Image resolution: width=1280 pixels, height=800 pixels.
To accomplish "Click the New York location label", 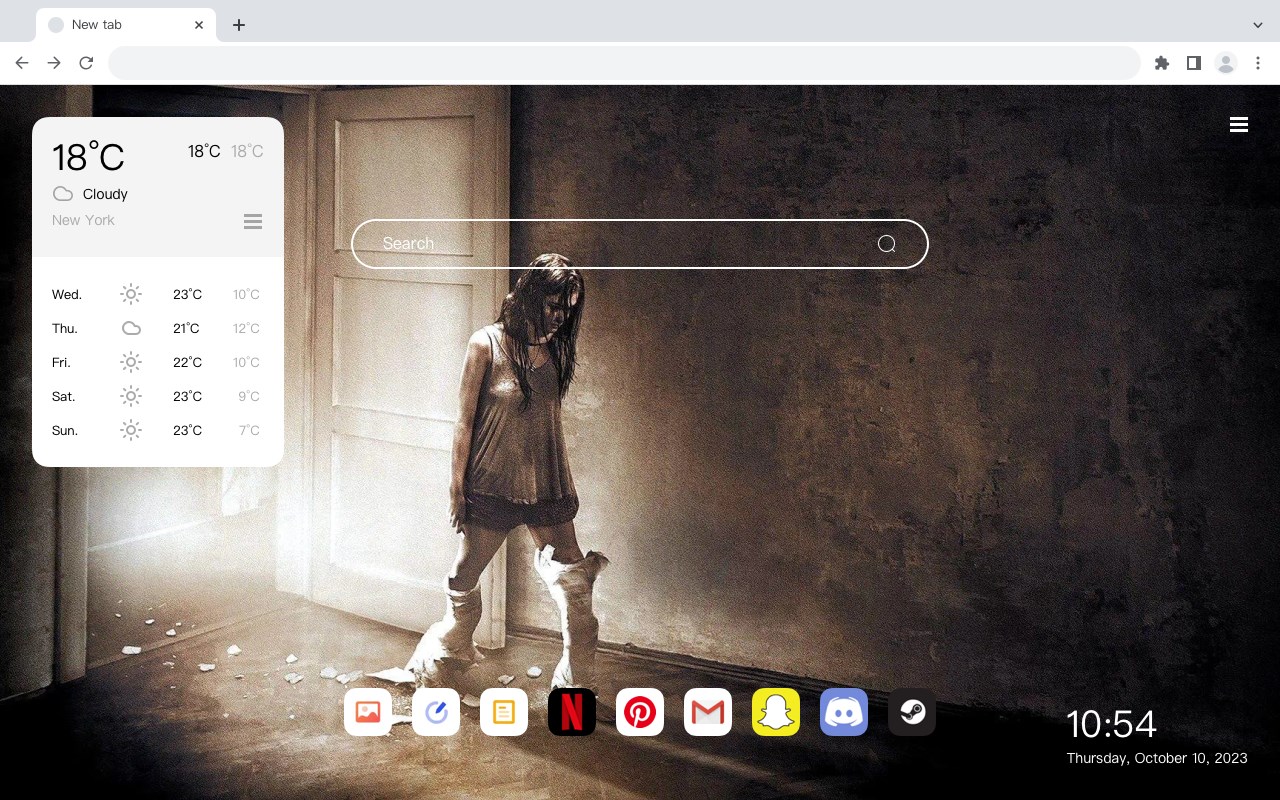I will point(83,220).
